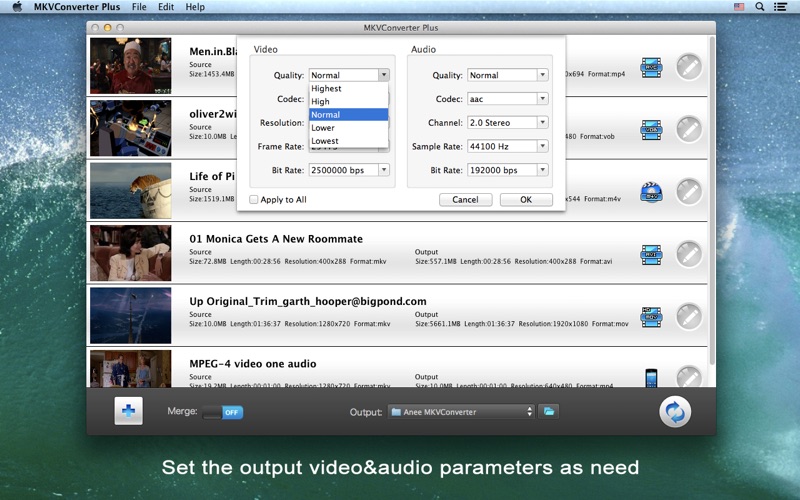Screen dimensions: 800x500
Task: Select Lower in the quality list
Action: click(348, 128)
